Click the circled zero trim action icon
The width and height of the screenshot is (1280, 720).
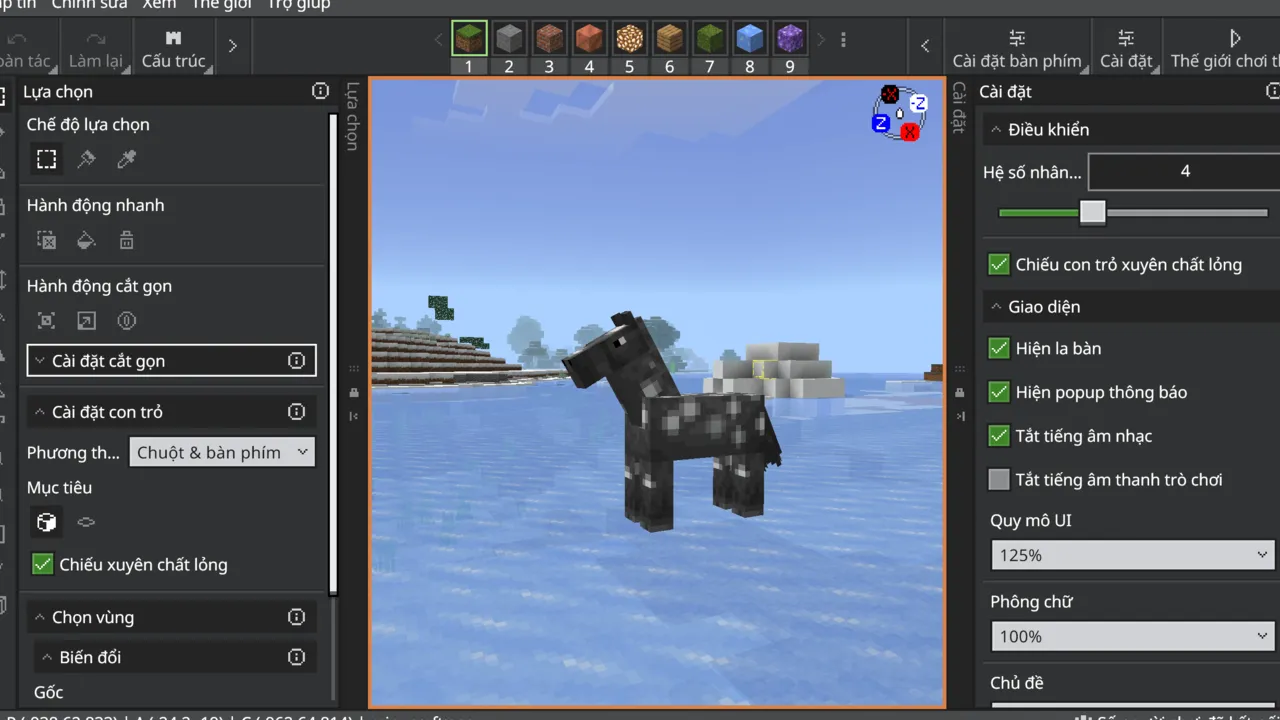(x=126, y=321)
